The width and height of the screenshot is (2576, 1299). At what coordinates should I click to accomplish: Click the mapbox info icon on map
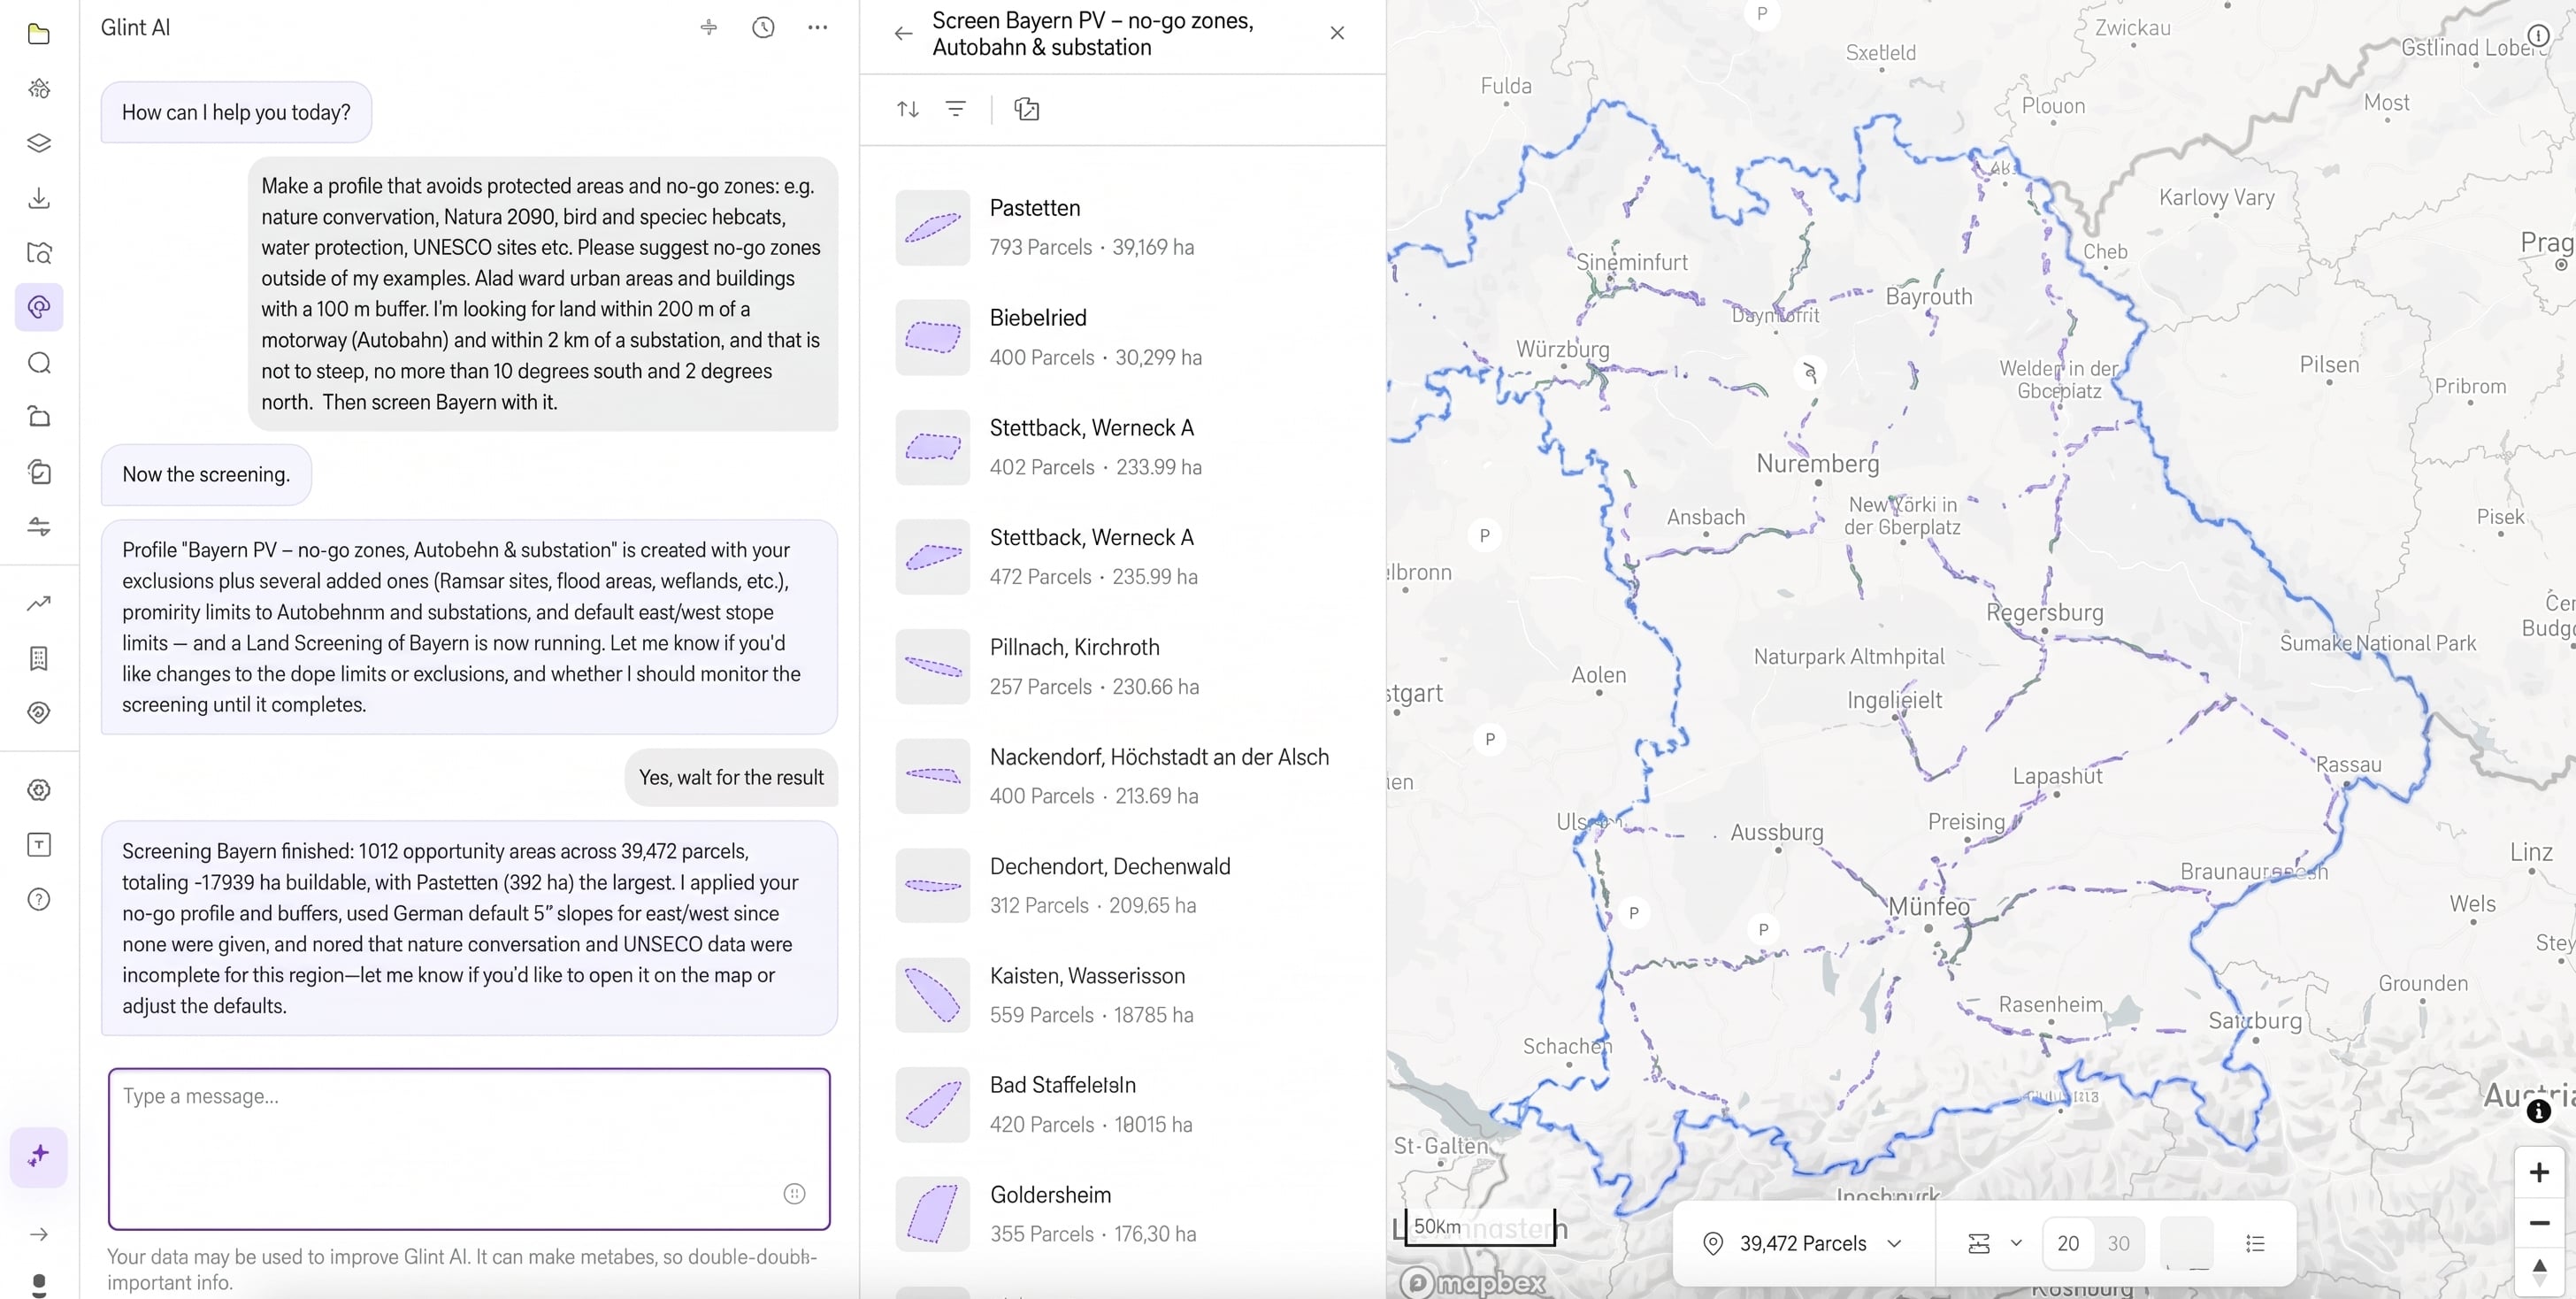pos(2538,1111)
